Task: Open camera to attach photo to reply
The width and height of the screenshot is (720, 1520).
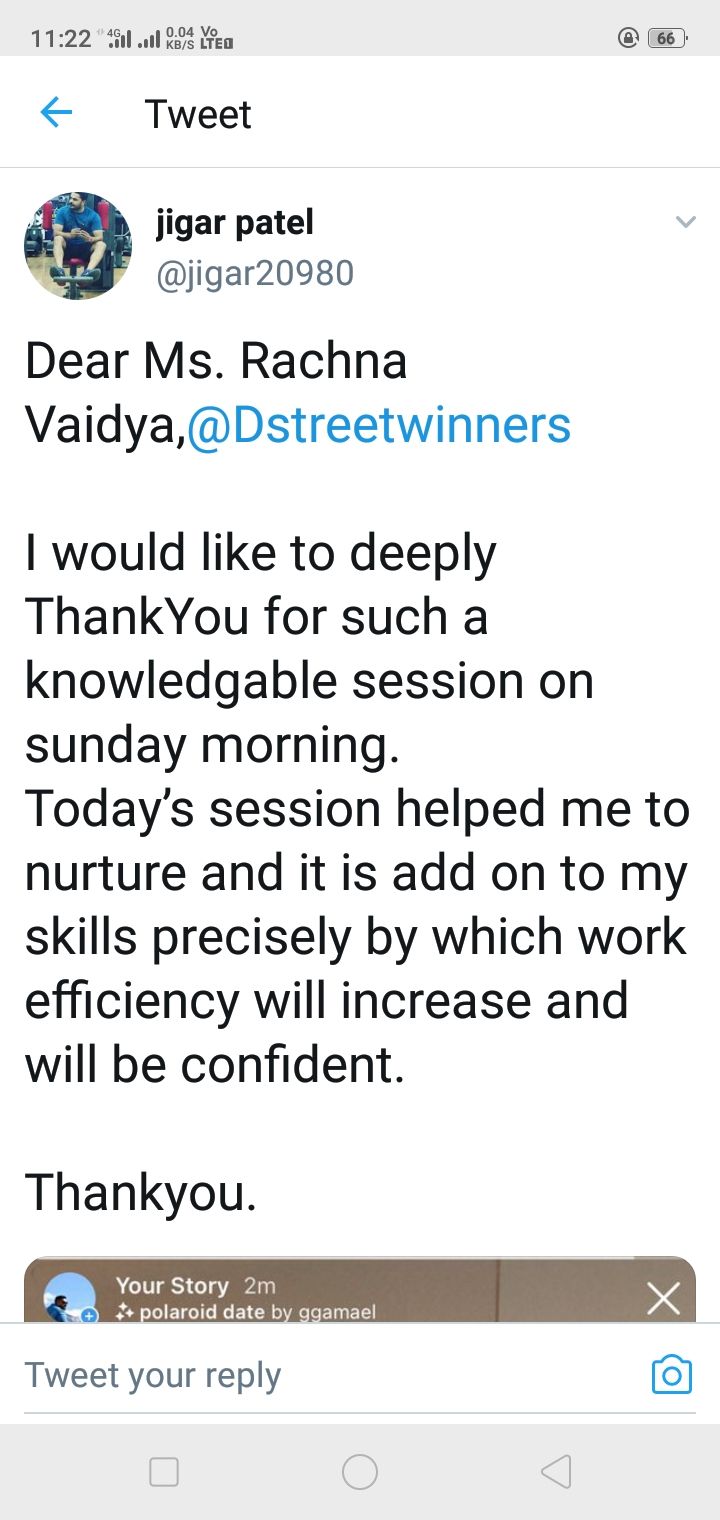Action: coord(671,1375)
